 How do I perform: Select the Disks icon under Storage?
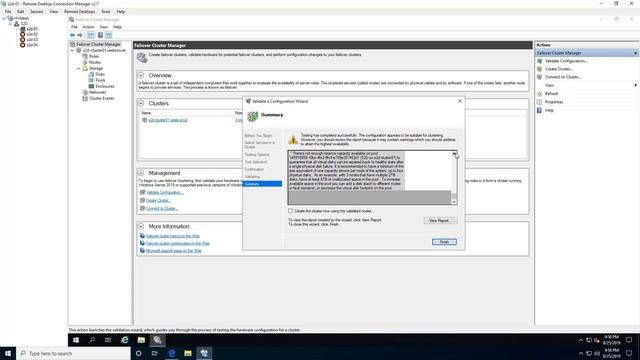coord(91,74)
